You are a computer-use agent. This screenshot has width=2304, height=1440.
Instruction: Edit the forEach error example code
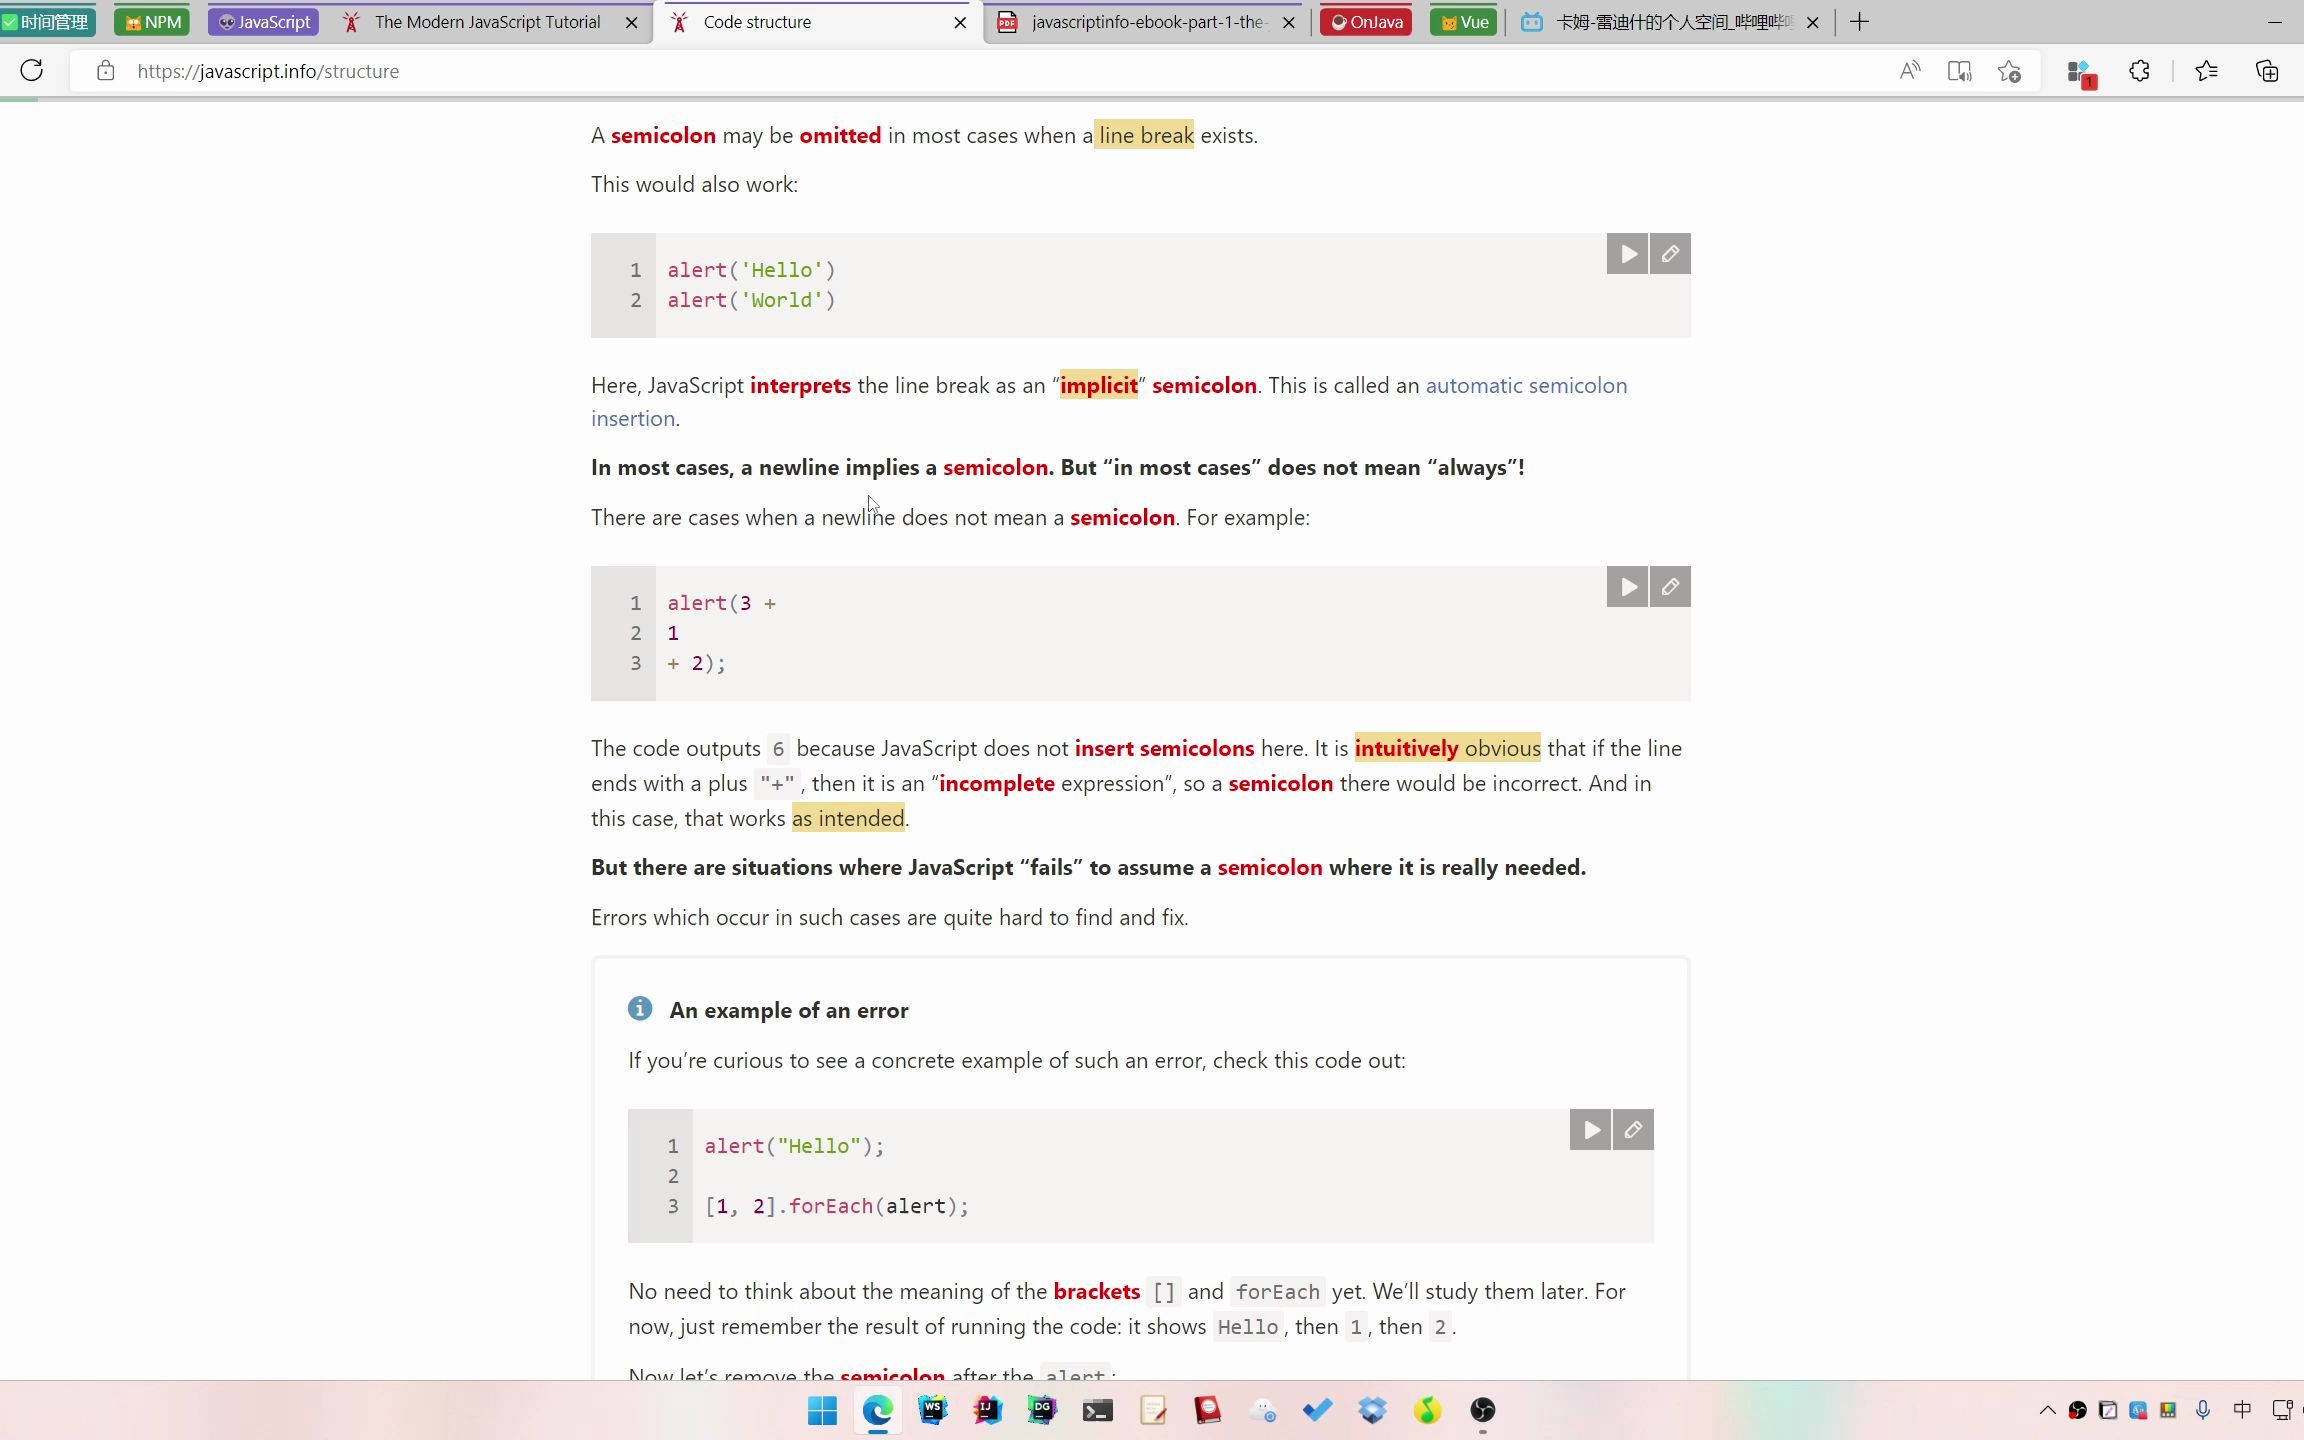click(1632, 1129)
